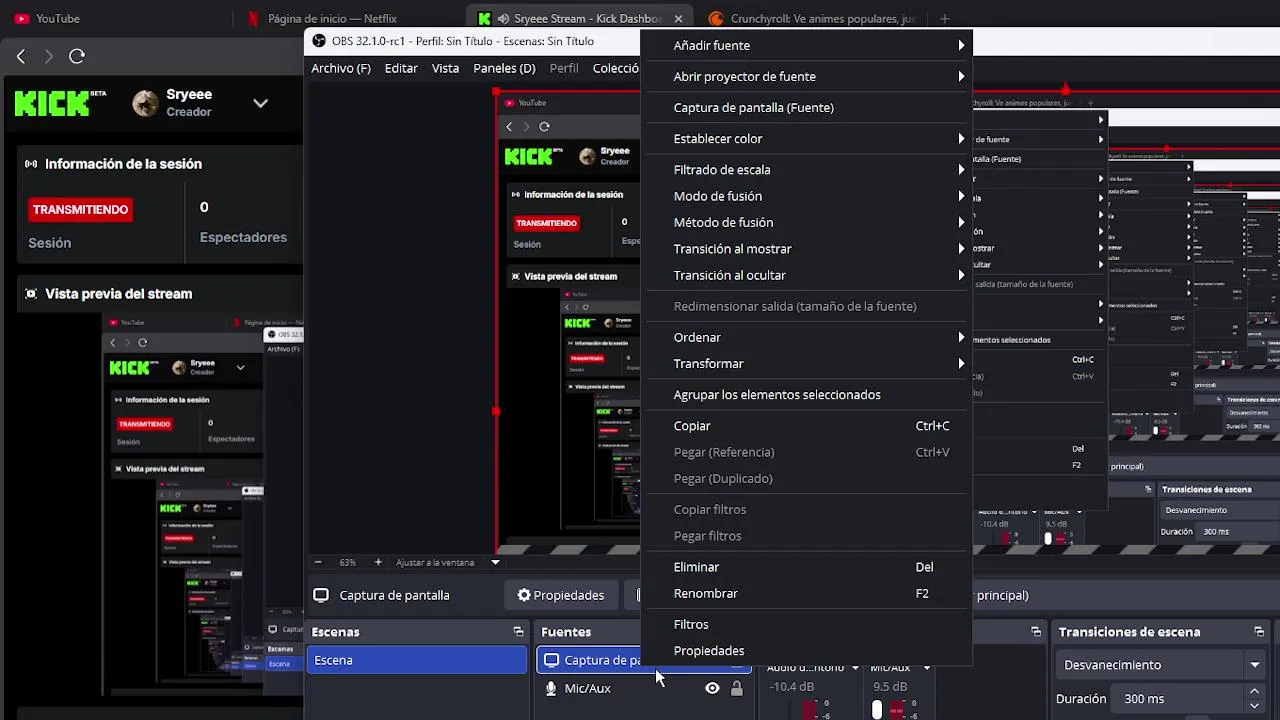This screenshot has width=1280, height=720.
Task: Open Mic/Aux mixer options arrow
Action: tap(926, 668)
